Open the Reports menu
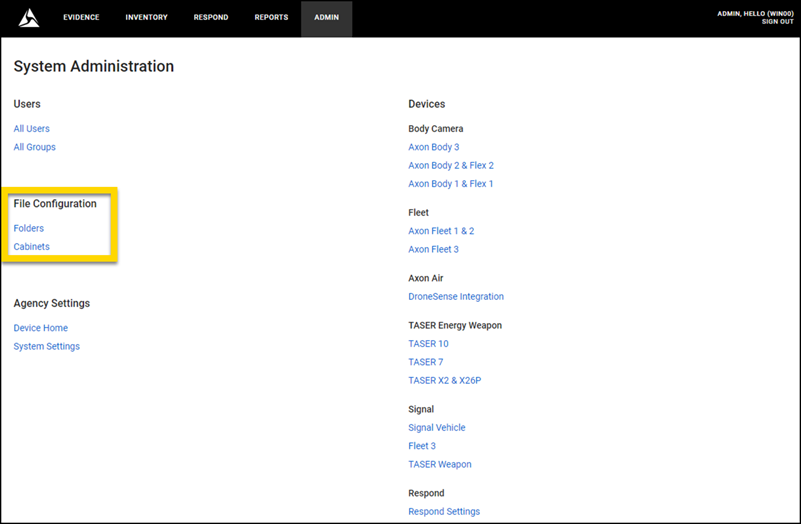 coord(271,17)
